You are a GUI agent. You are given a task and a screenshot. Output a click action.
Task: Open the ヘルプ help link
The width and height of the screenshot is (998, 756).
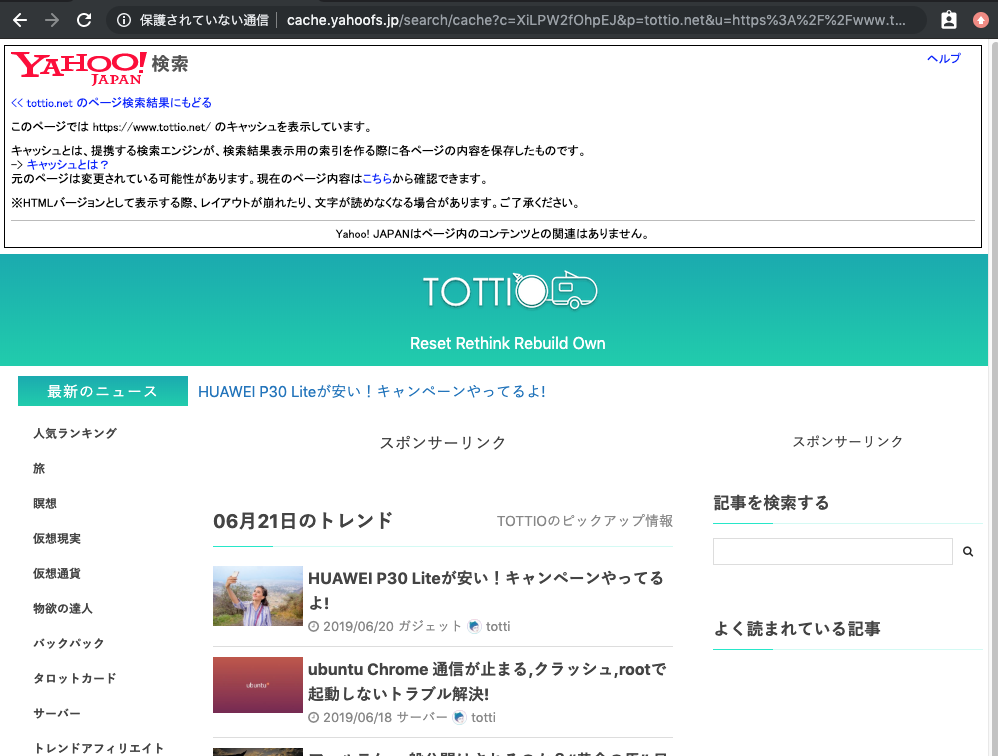944,59
